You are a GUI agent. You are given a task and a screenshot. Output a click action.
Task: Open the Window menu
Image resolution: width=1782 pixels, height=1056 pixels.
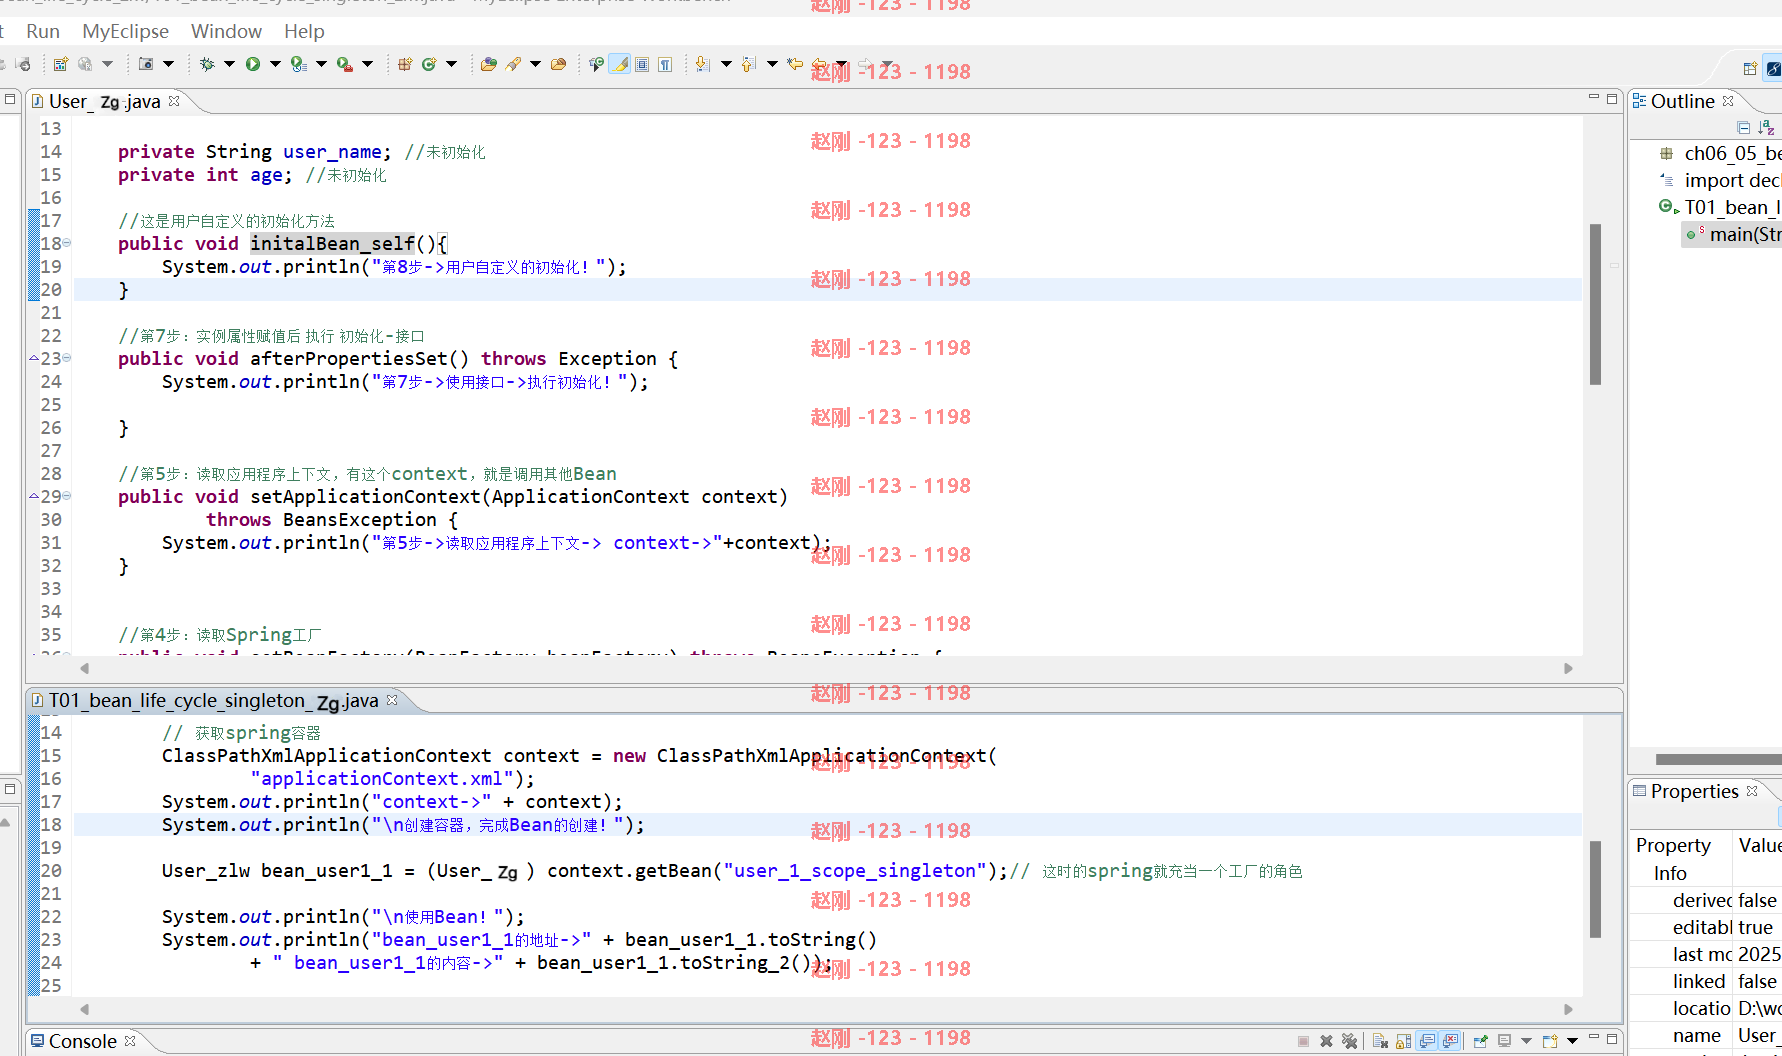226,31
